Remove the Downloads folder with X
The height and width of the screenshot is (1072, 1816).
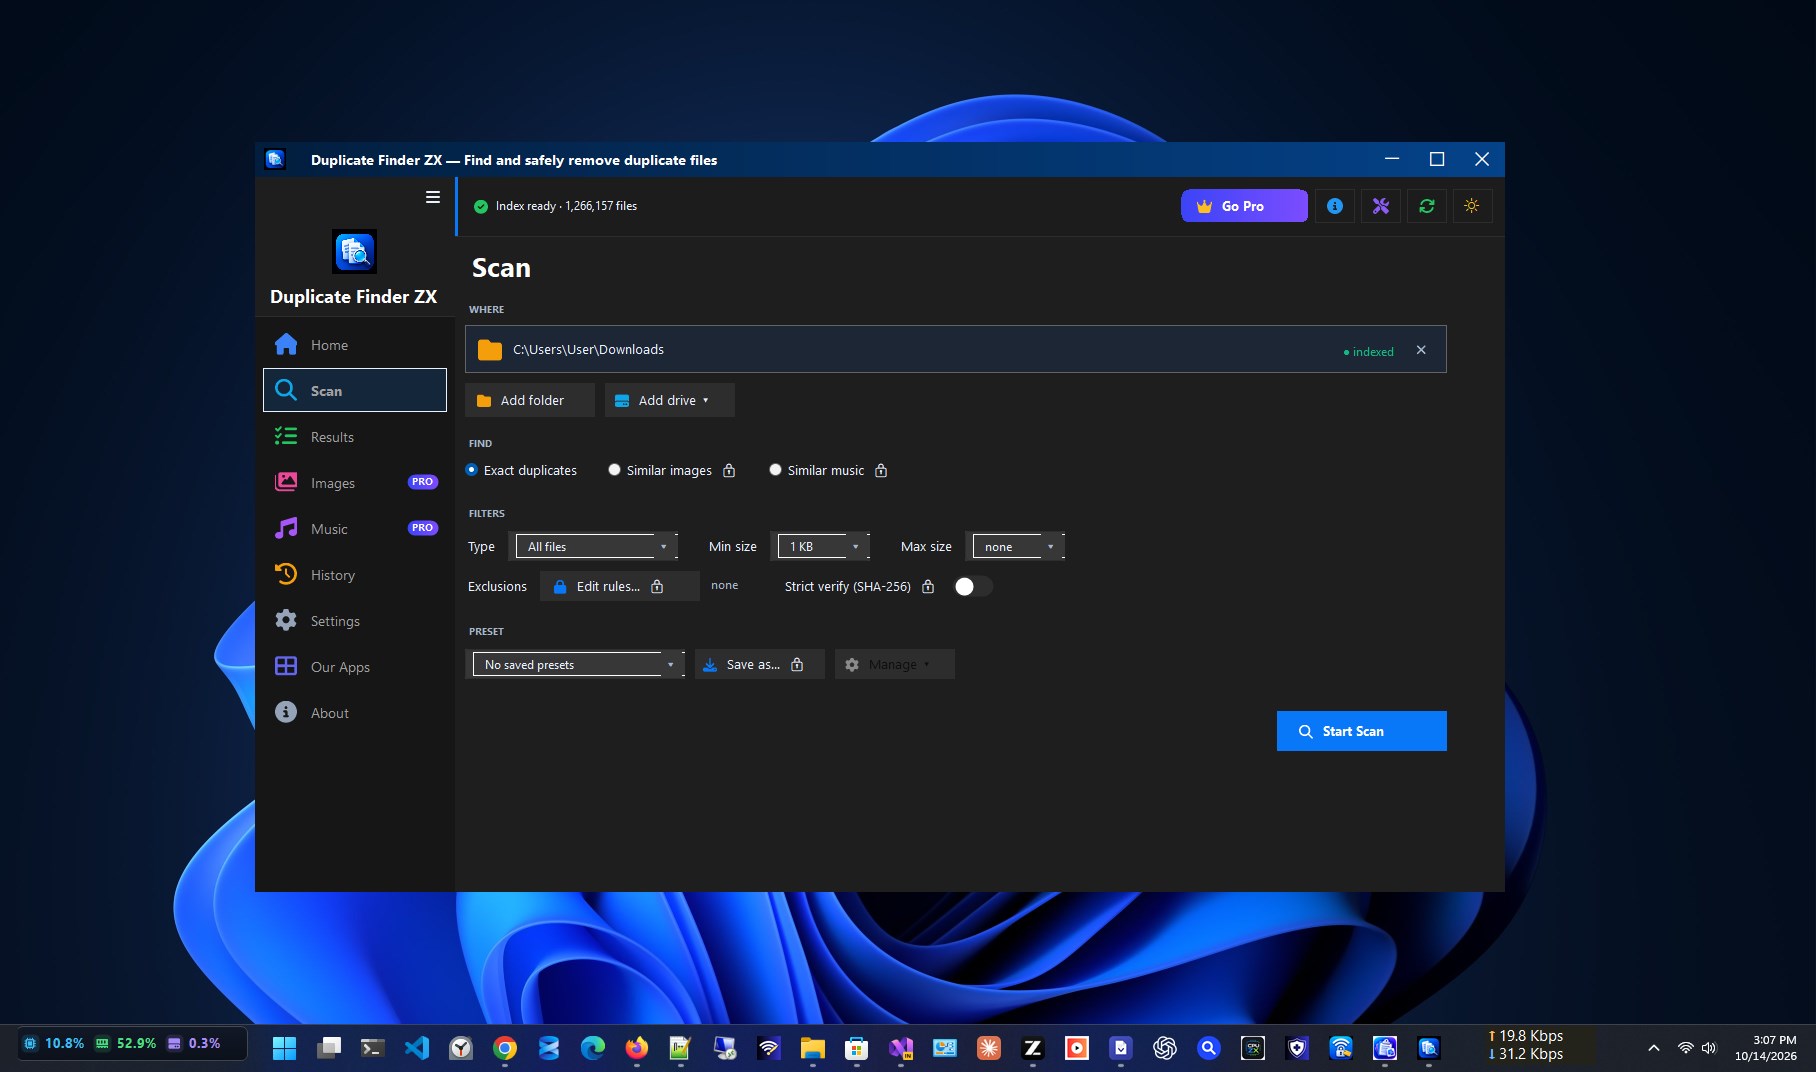click(1421, 350)
